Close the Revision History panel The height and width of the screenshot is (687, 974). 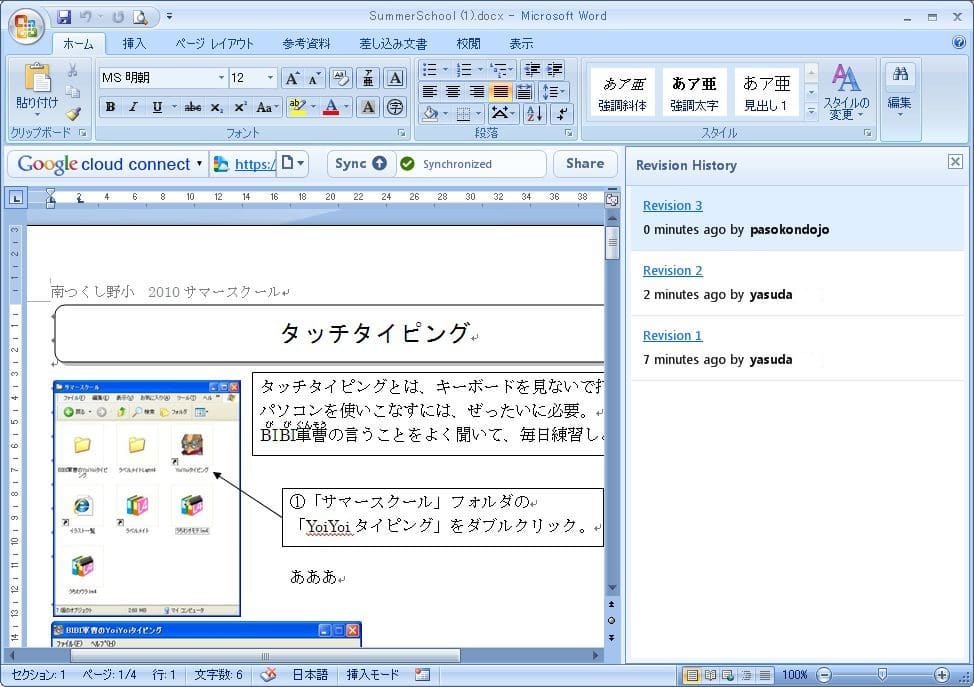click(955, 162)
